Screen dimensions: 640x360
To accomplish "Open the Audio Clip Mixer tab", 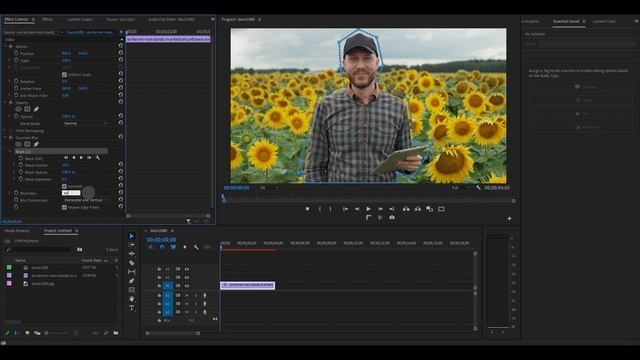I will 171,19.
